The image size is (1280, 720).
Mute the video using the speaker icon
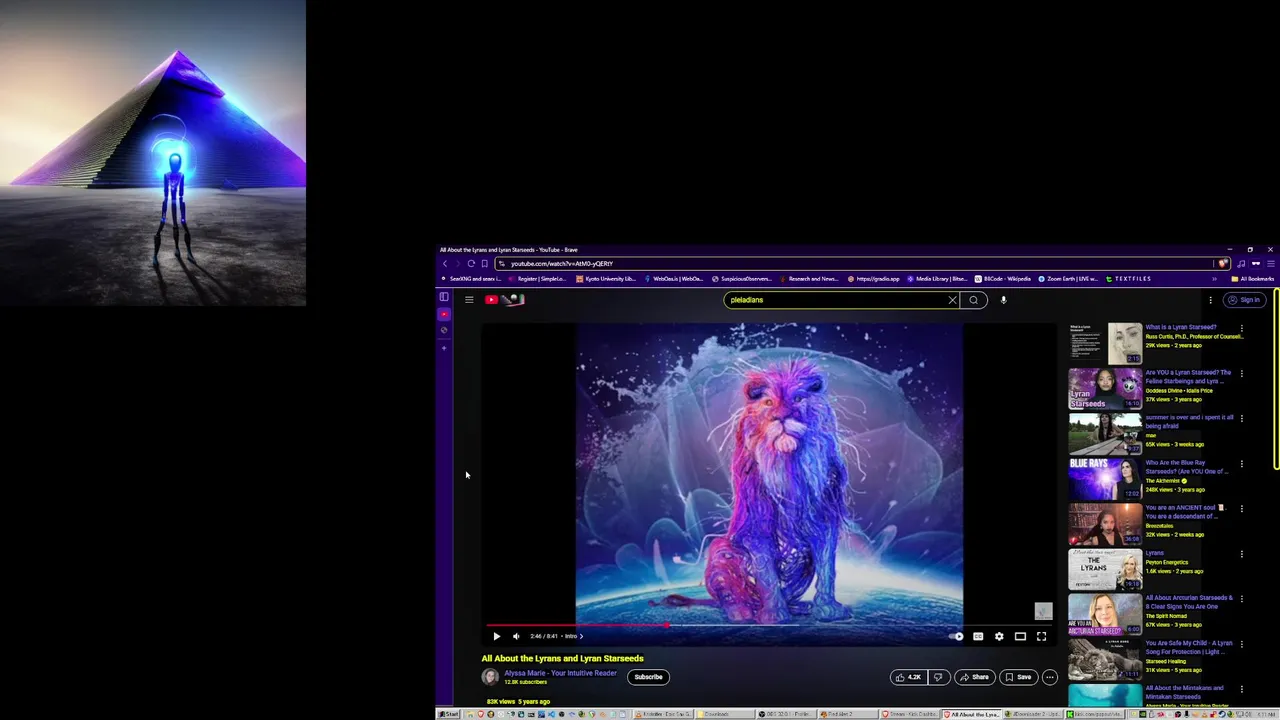coord(516,636)
